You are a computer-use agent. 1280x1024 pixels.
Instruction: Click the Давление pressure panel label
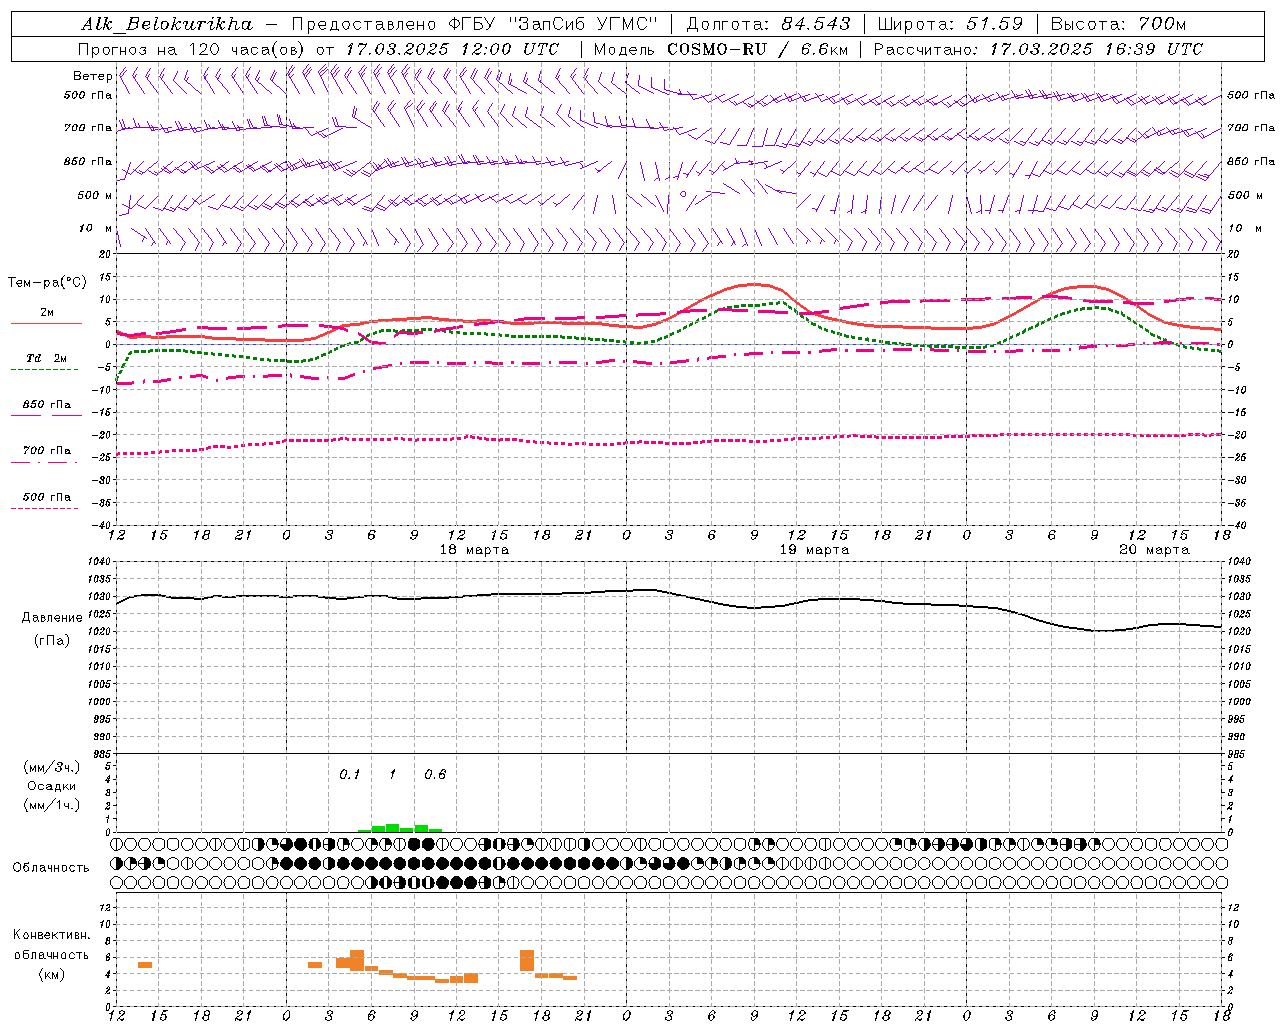[x=52, y=618]
